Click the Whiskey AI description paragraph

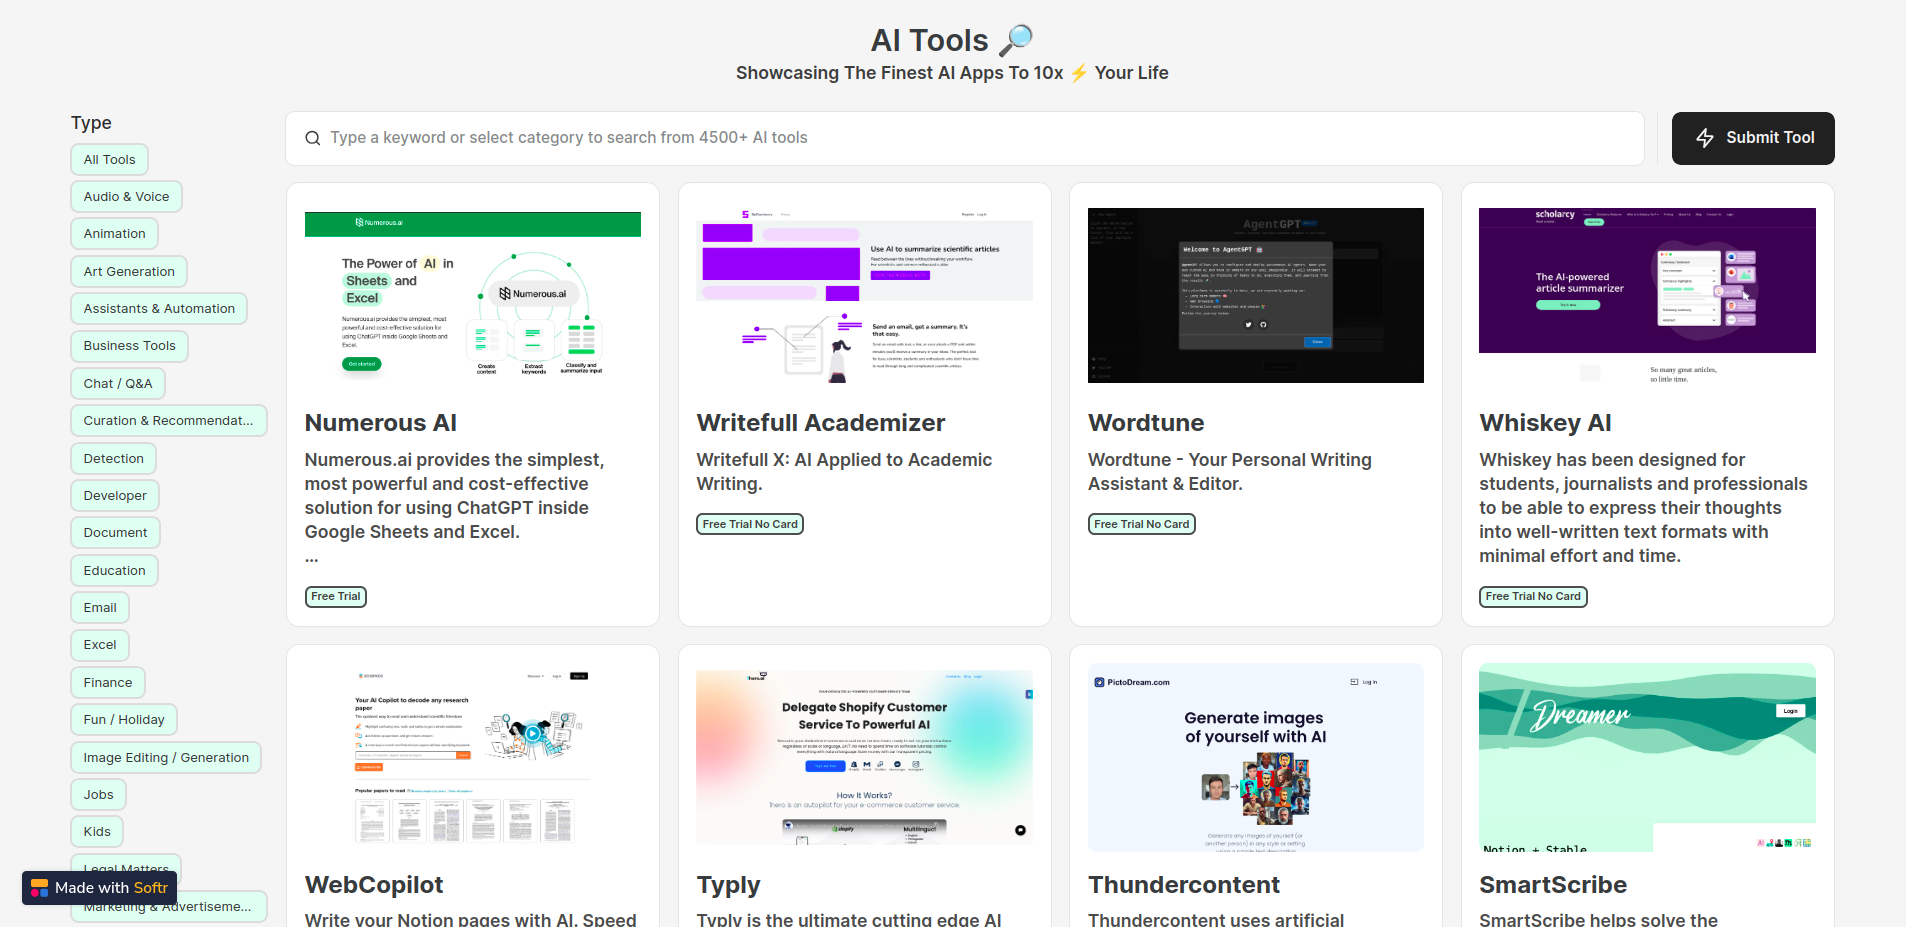tap(1643, 508)
